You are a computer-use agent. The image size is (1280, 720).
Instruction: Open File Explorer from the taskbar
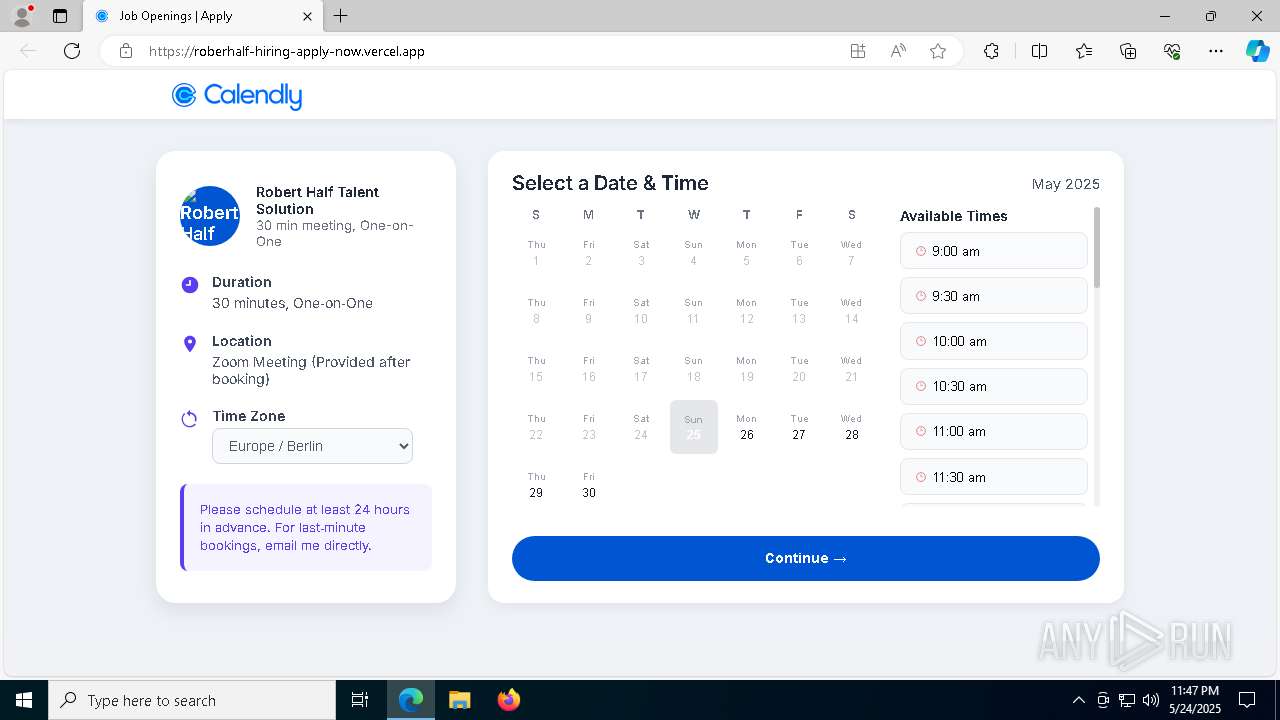459,700
